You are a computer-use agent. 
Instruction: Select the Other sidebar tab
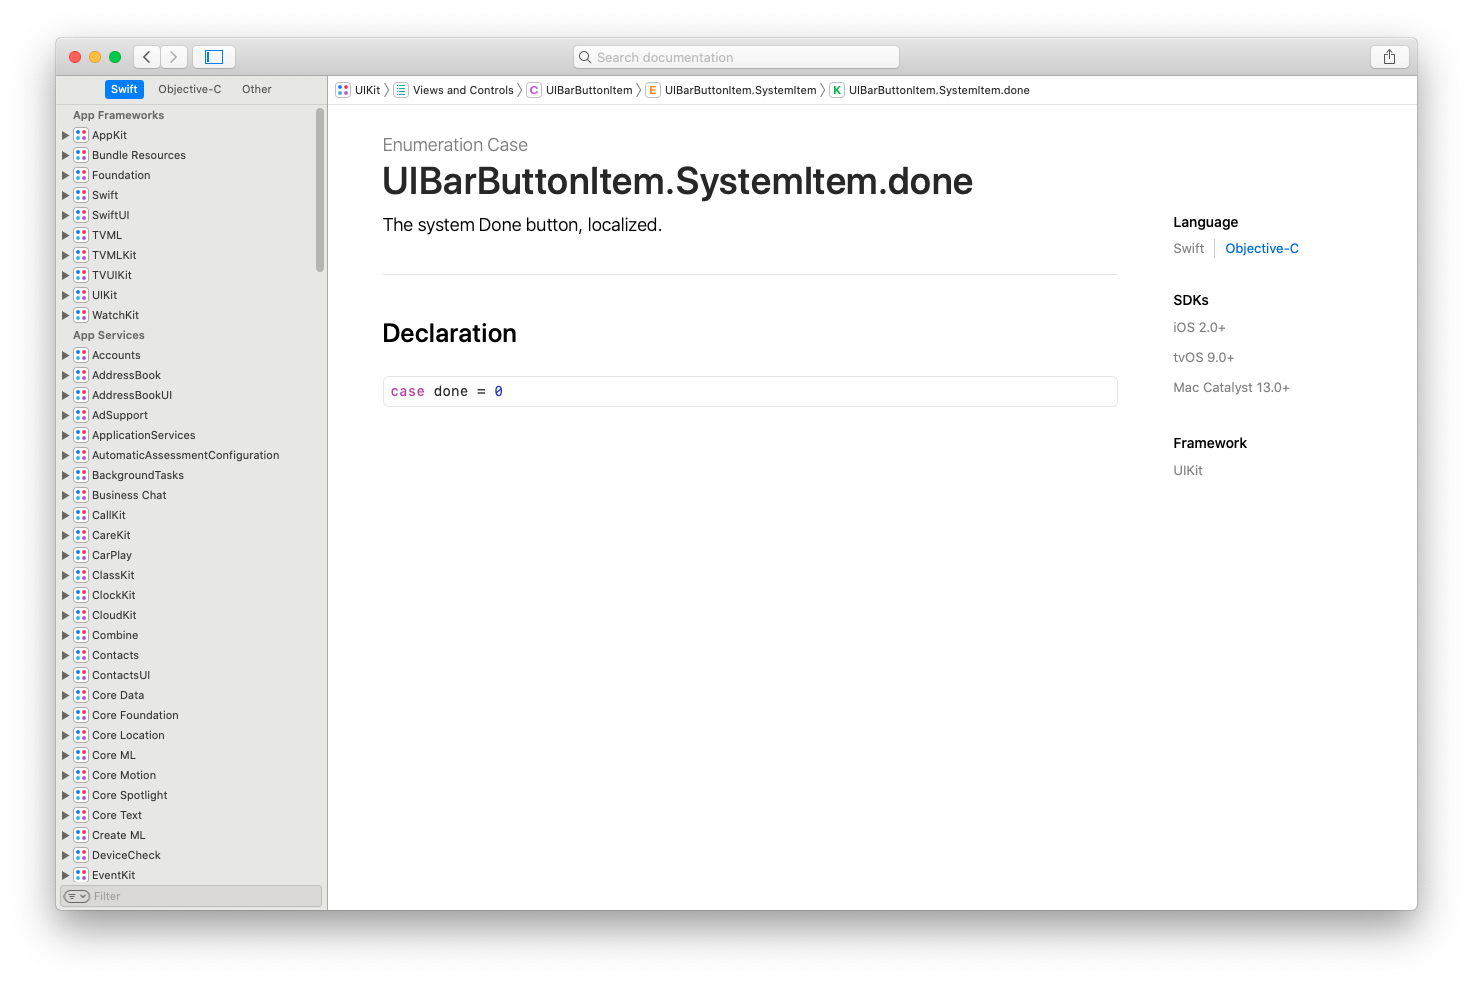[x=257, y=89]
